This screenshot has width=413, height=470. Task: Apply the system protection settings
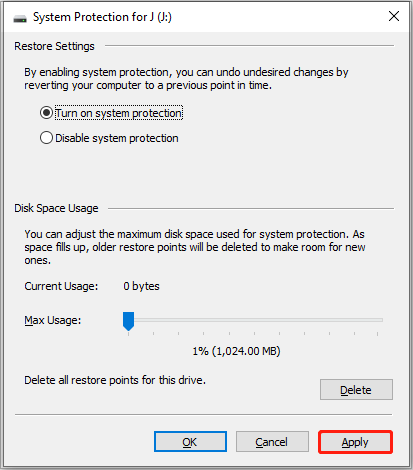[355, 442]
